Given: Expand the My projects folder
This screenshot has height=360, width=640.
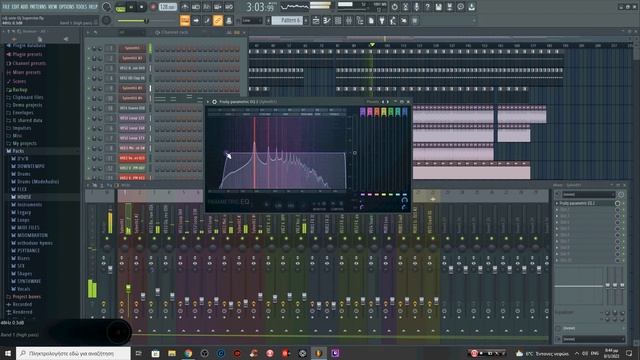Looking at the screenshot, I should (24, 143).
